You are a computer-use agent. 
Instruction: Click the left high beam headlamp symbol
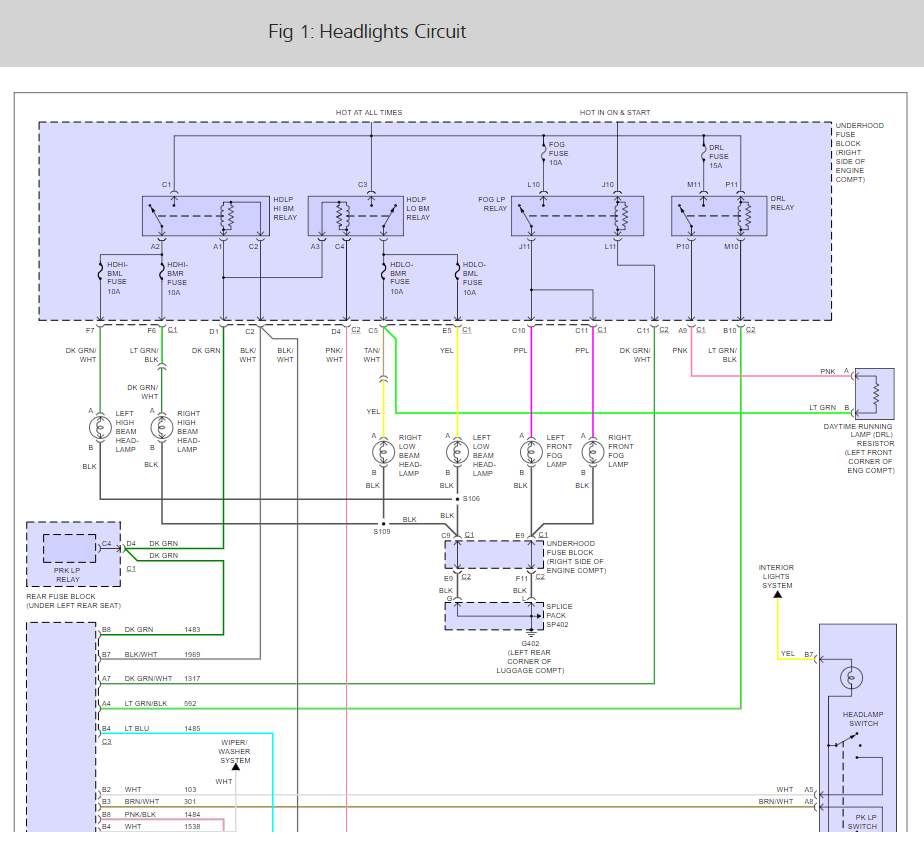click(x=100, y=427)
